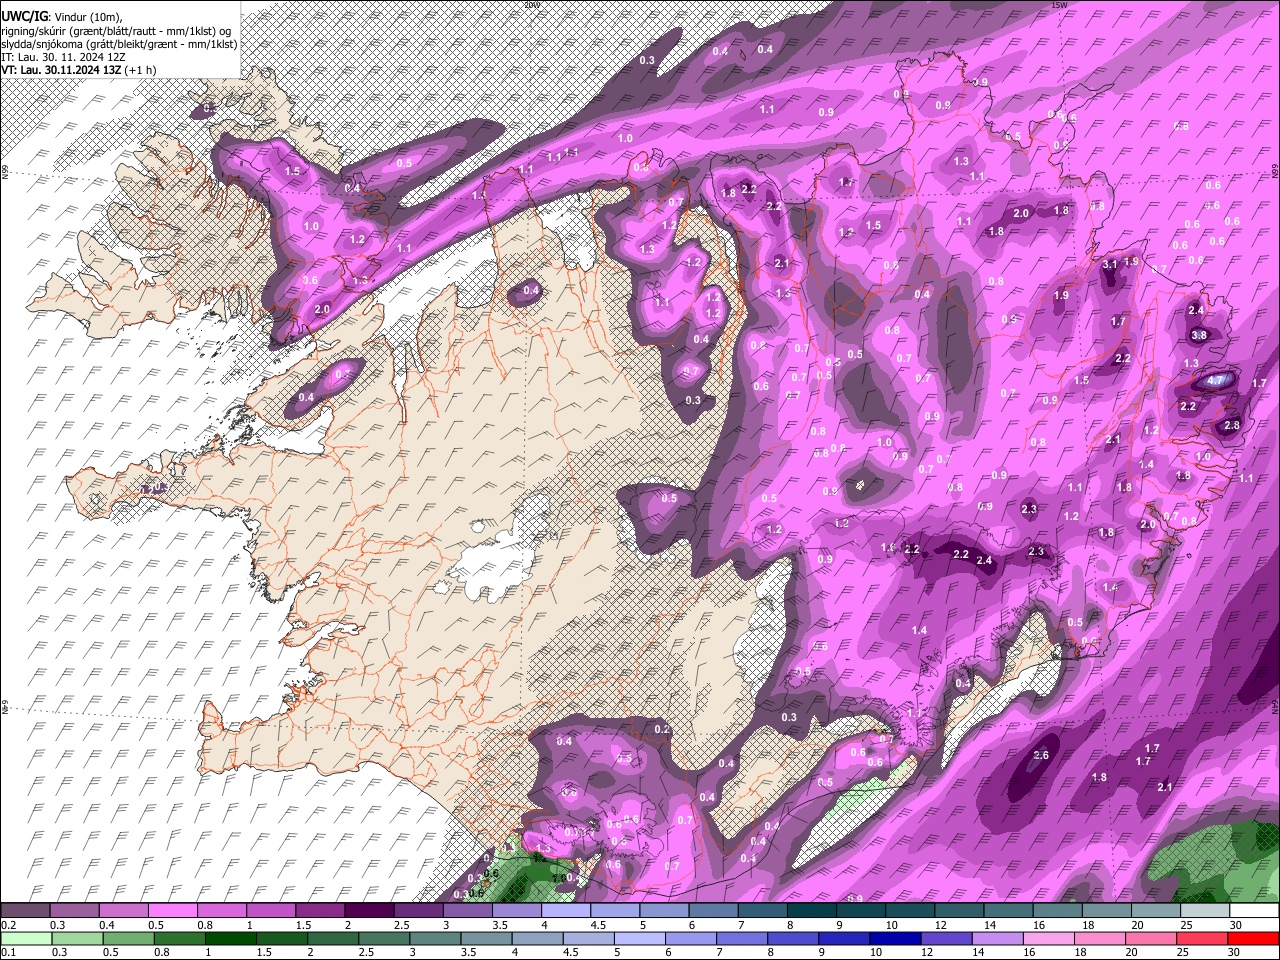Click the 3.1 precipitation value on the map

click(x=1109, y=265)
